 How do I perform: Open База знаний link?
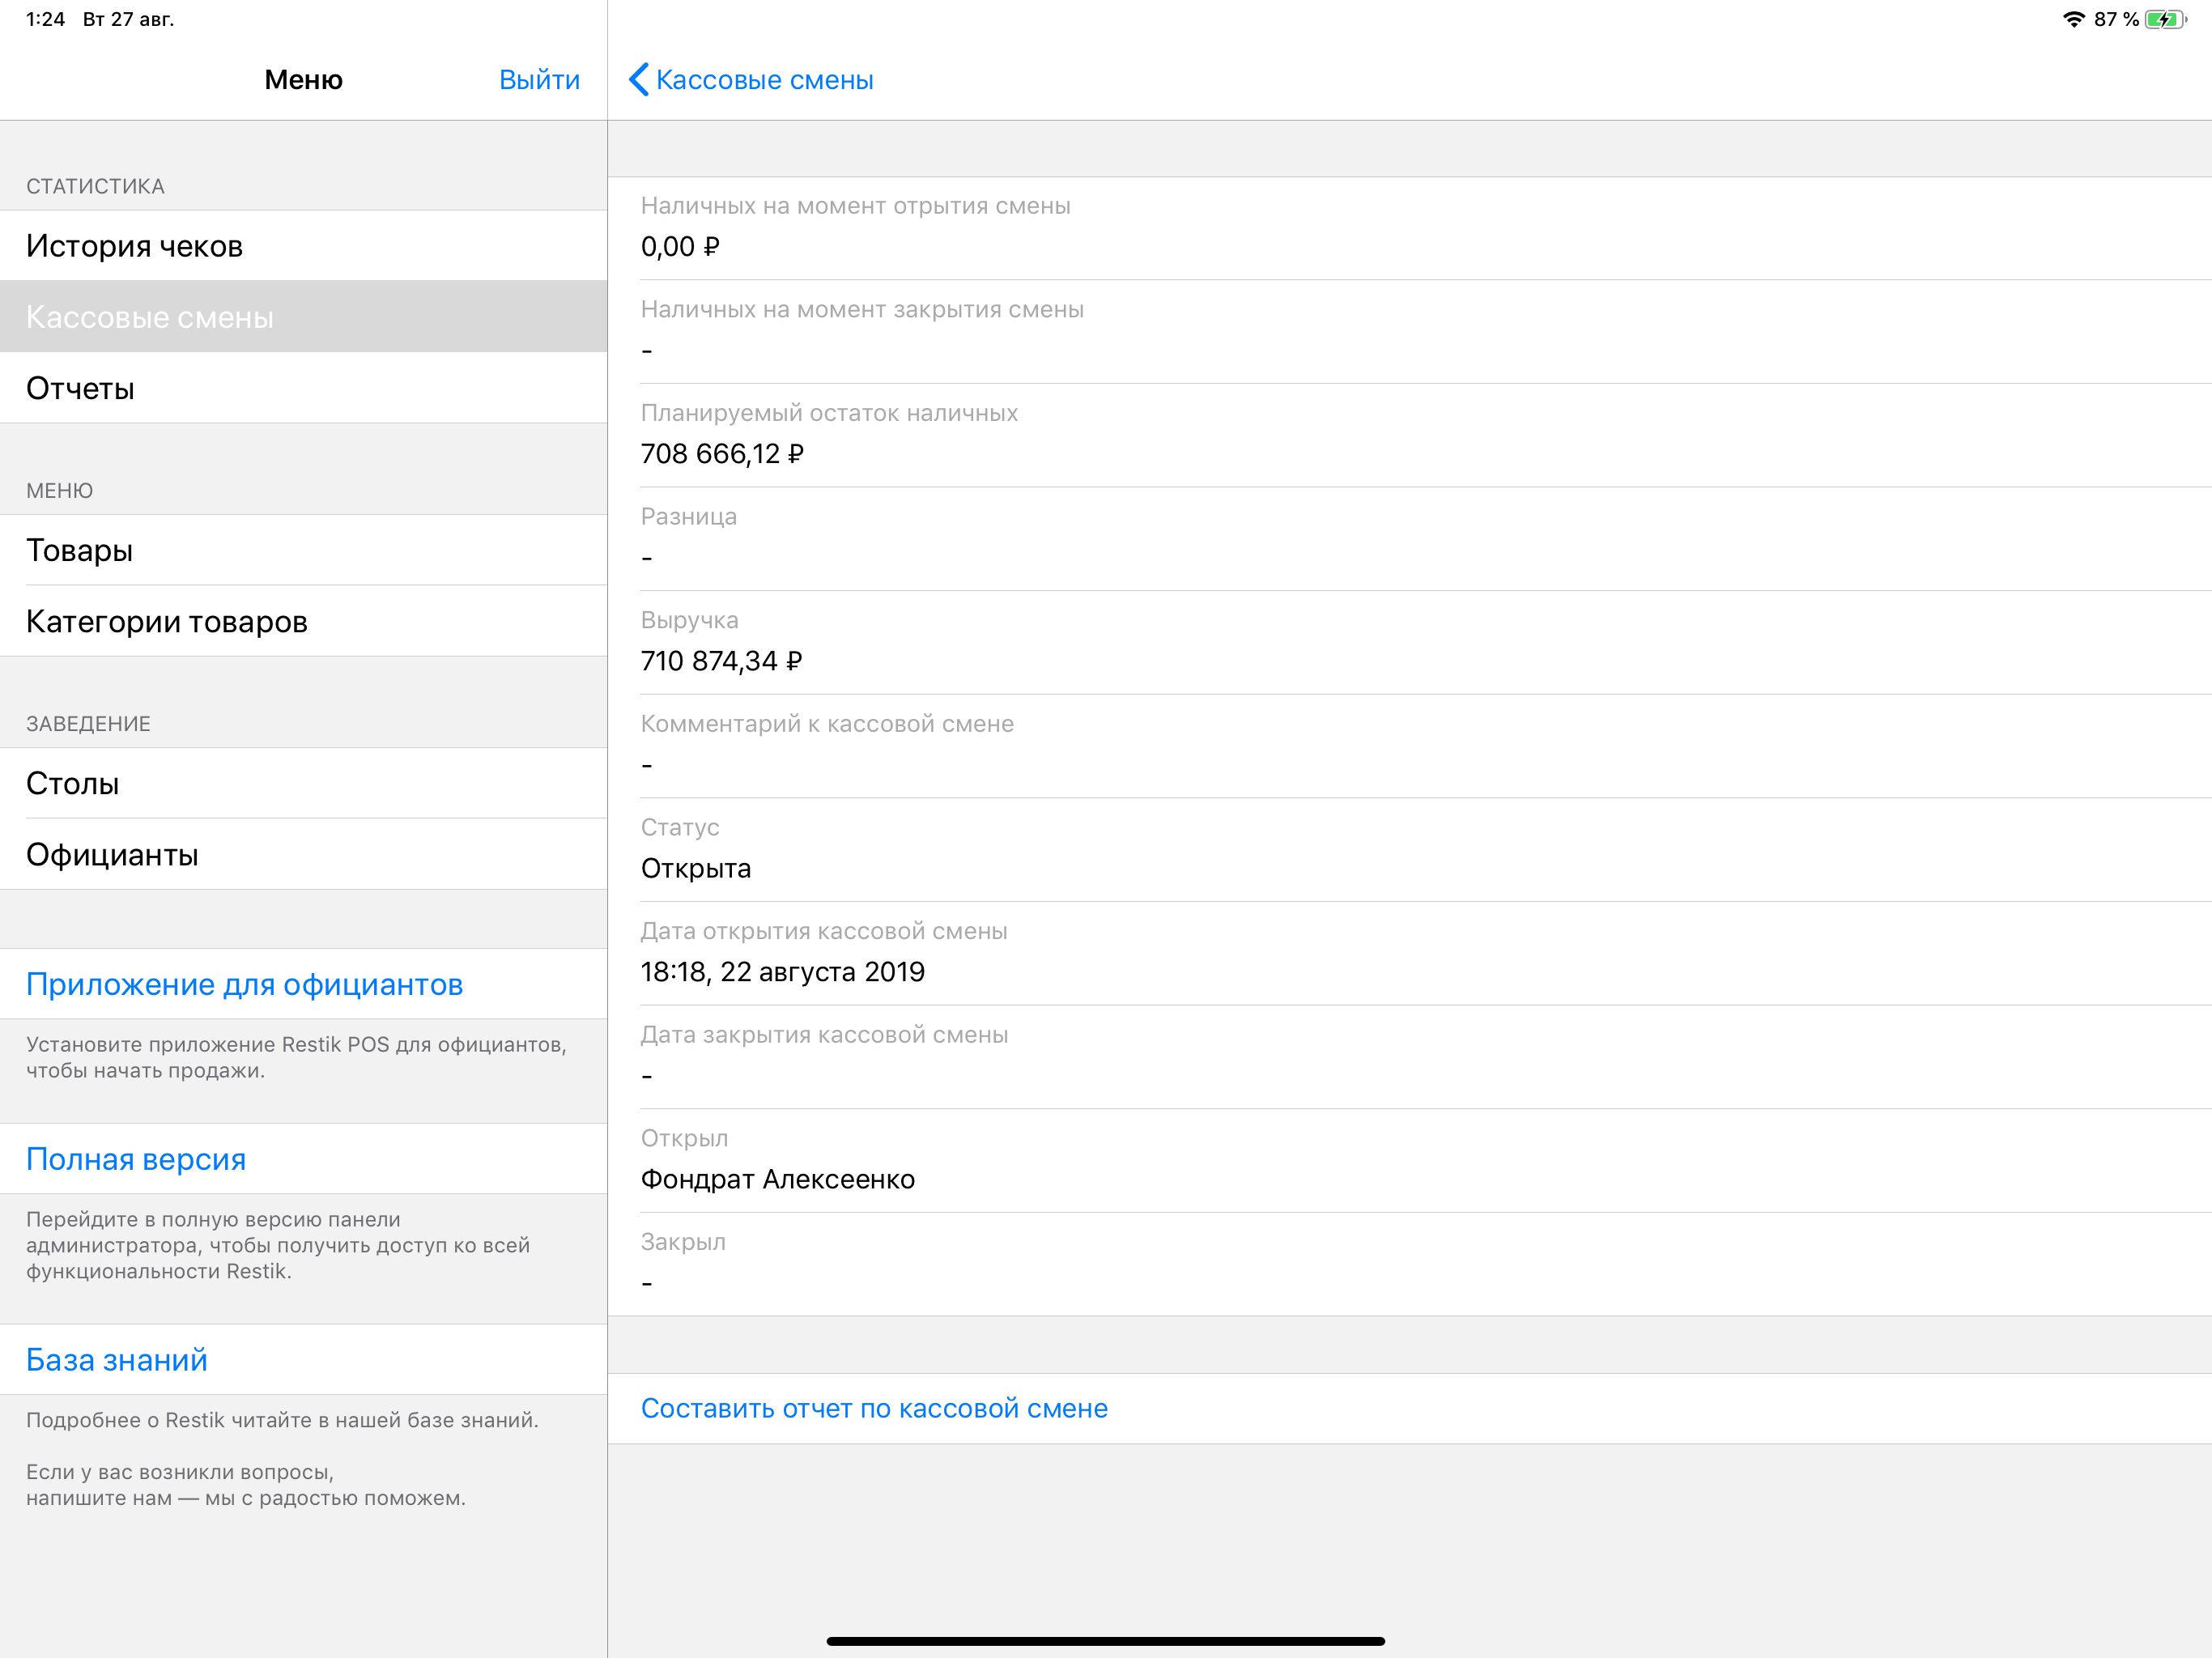[x=117, y=1360]
